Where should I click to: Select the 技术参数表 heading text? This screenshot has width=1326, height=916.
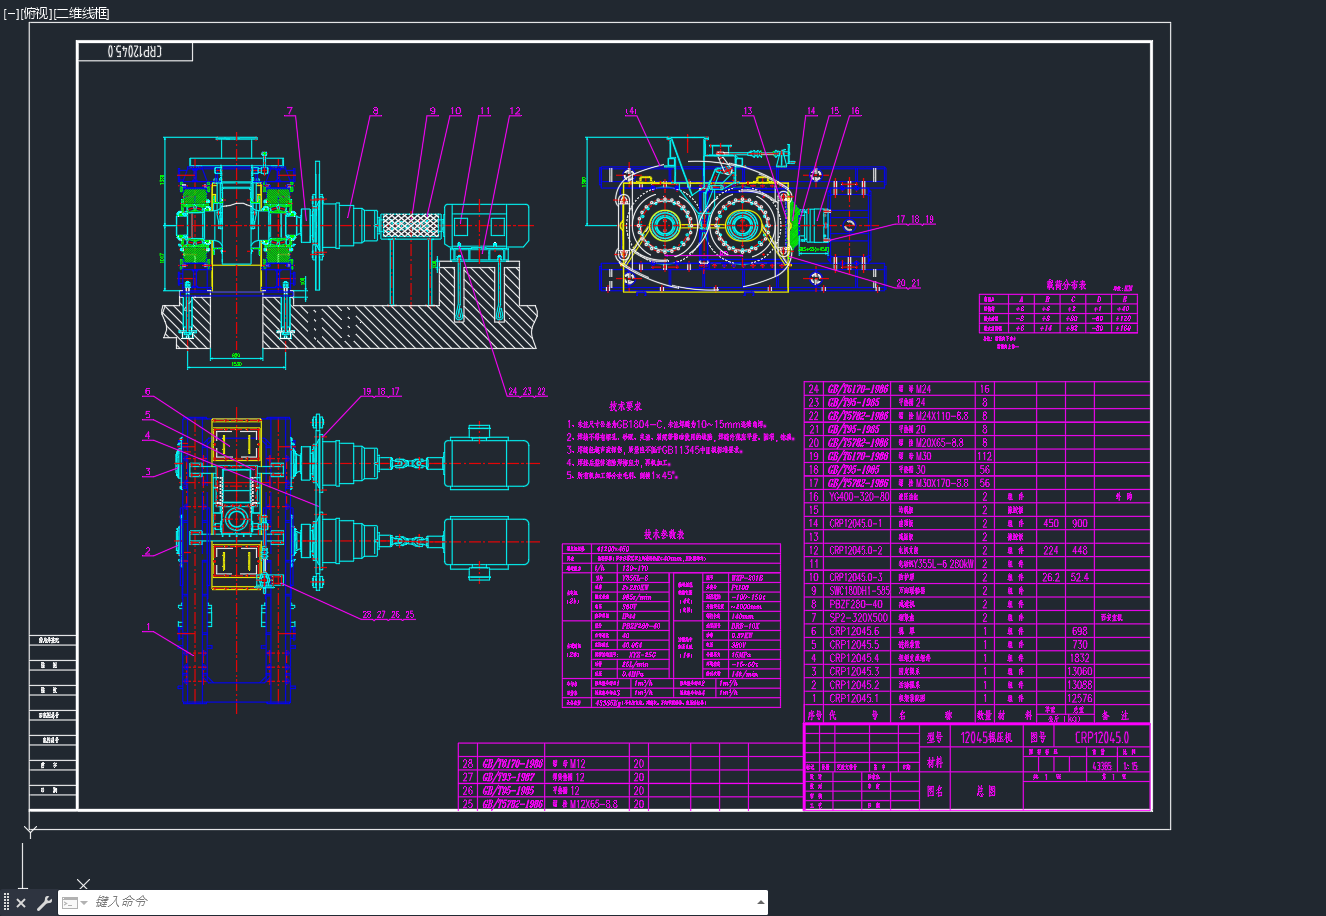click(x=663, y=535)
